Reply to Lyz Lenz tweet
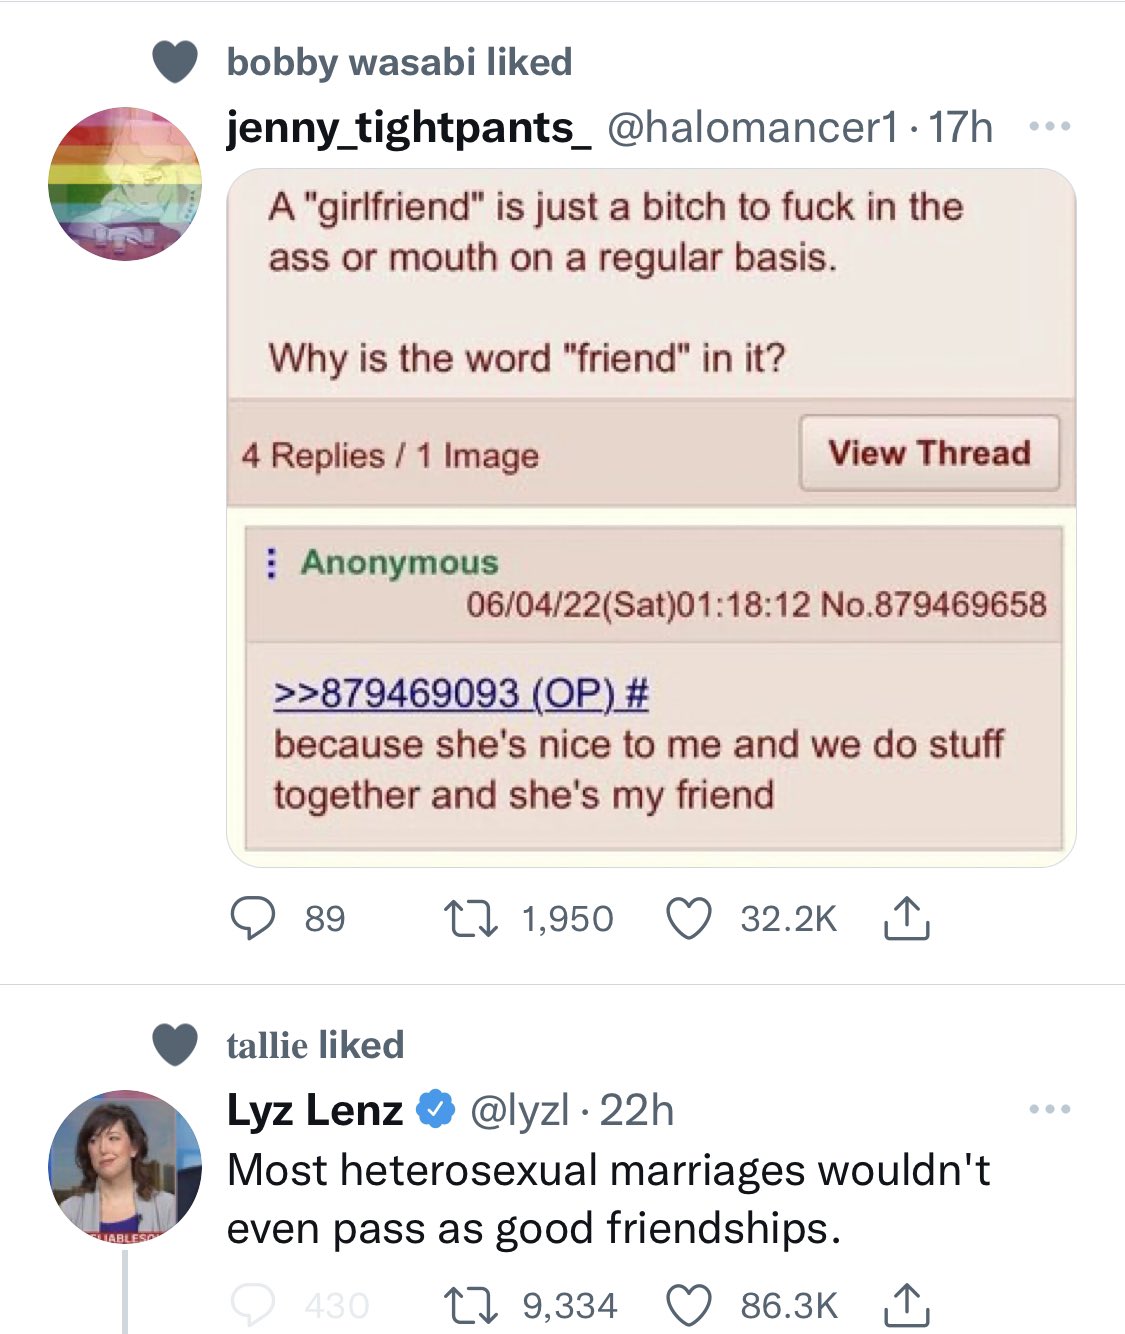The height and width of the screenshot is (1334, 1125). (x=253, y=1305)
